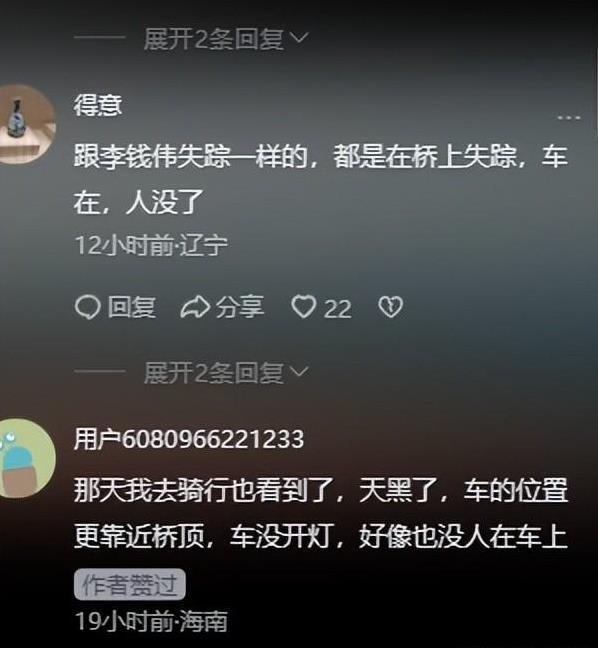The image size is (598, 648).
Task: Click 分享 text on 得意's comment
Action: (x=240, y=307)
